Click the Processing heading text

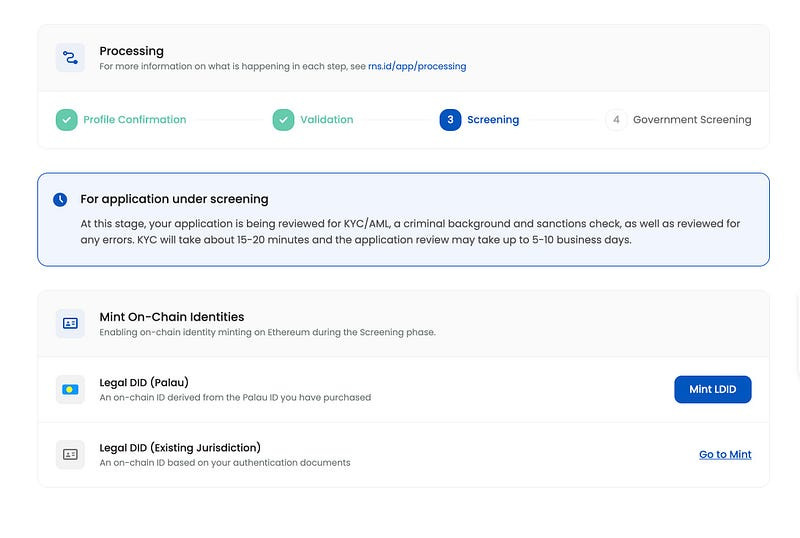tap(132, 51)
